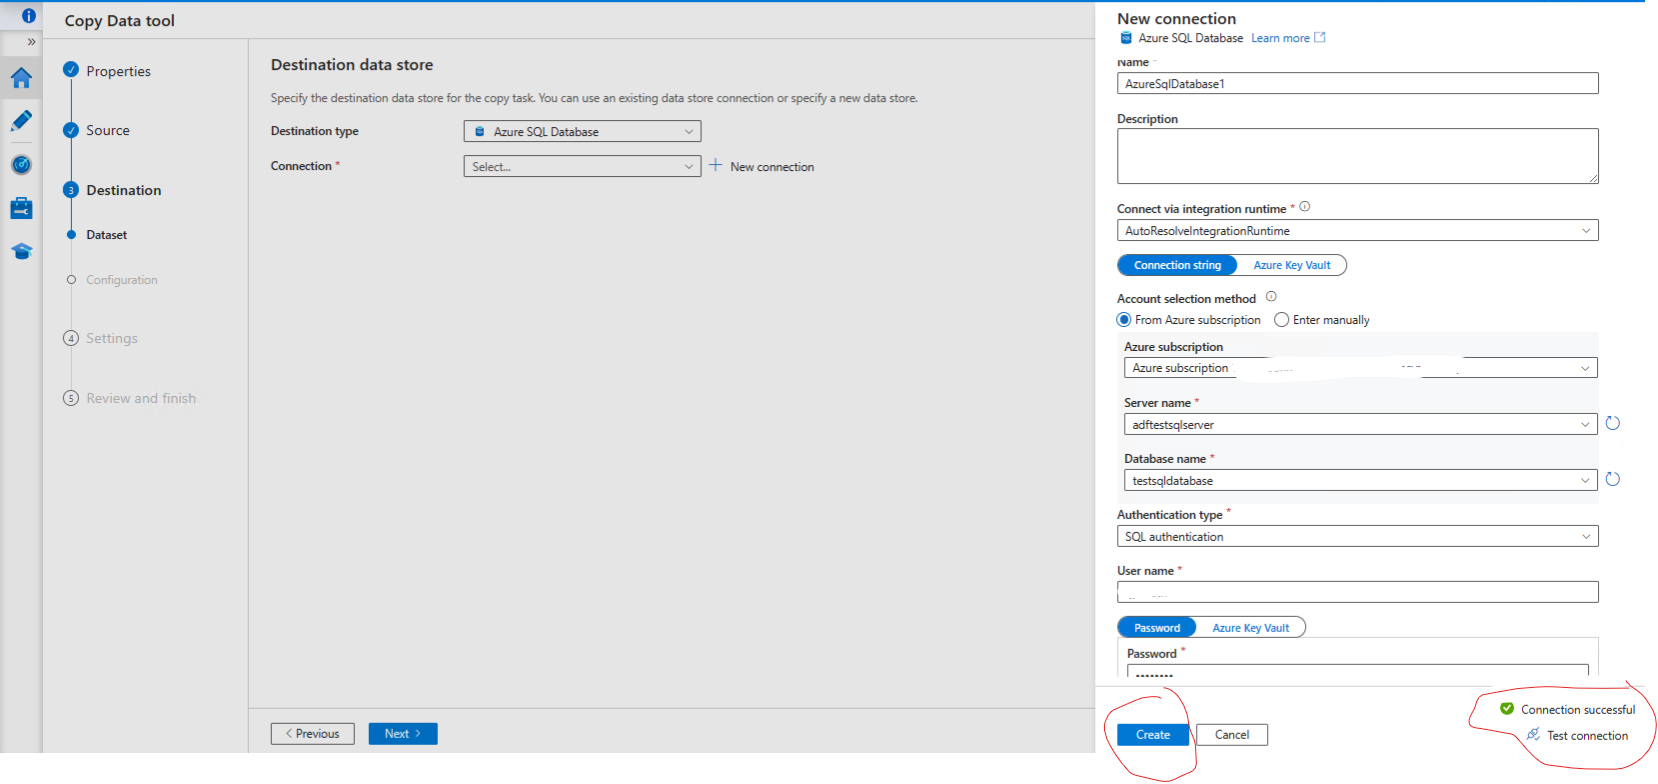Open the Author pencil icon in sidebar
Image resolution: width=1658 pixels, height=784 pixels.
point(21,121)
